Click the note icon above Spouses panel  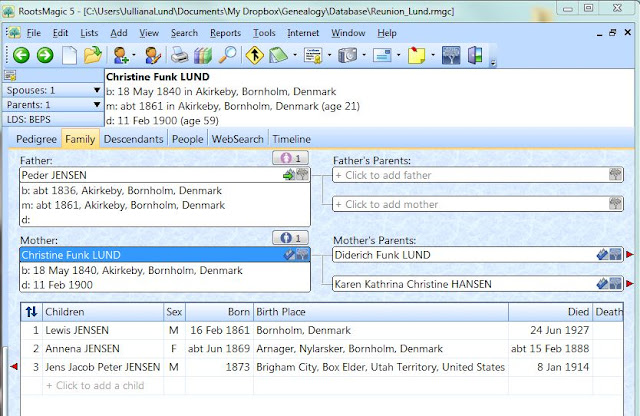pos(10,76)
